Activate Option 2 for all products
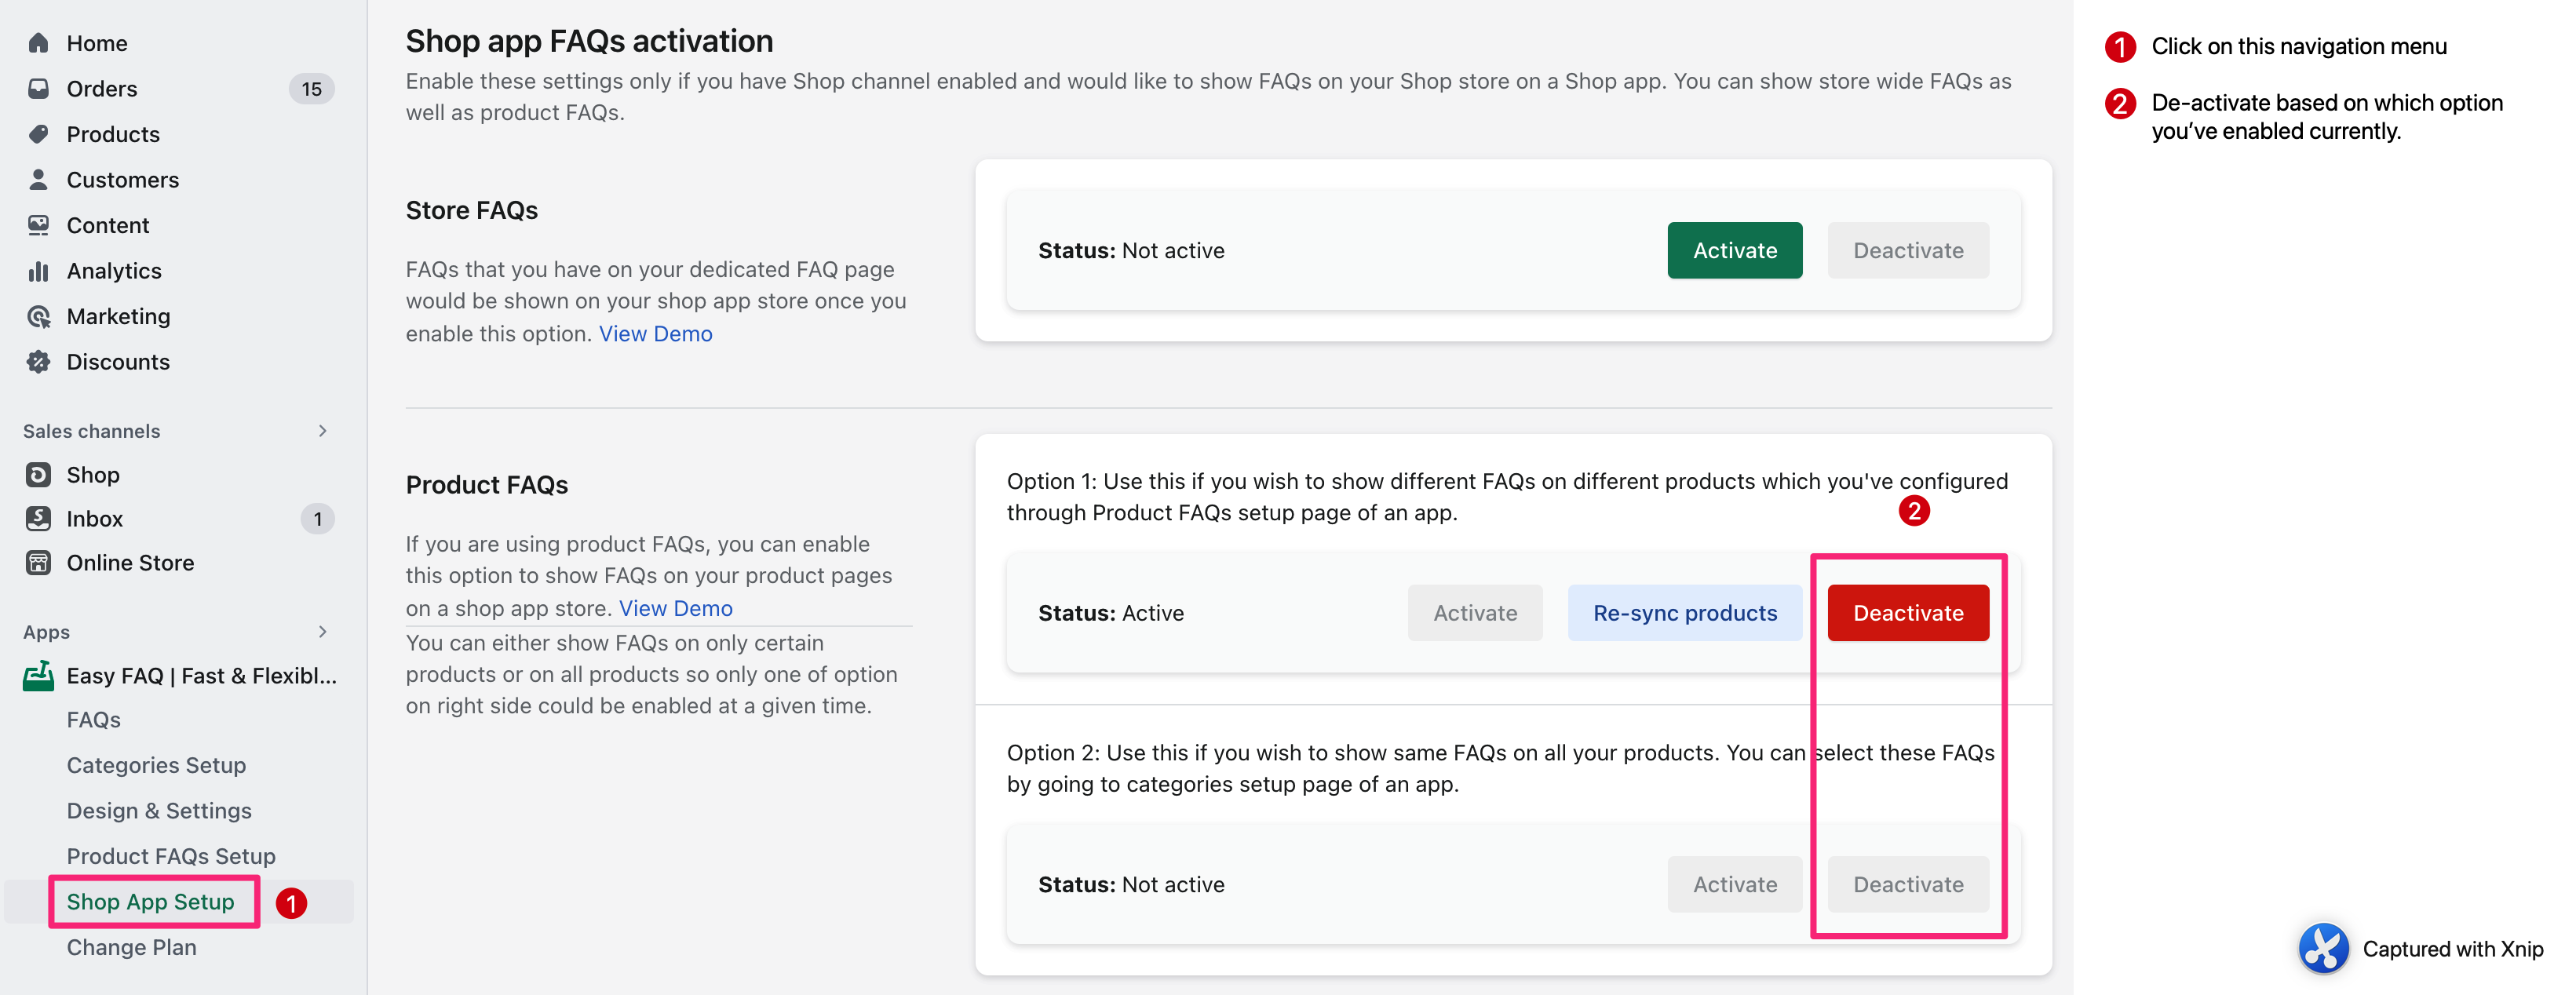 click(1734, 885)
